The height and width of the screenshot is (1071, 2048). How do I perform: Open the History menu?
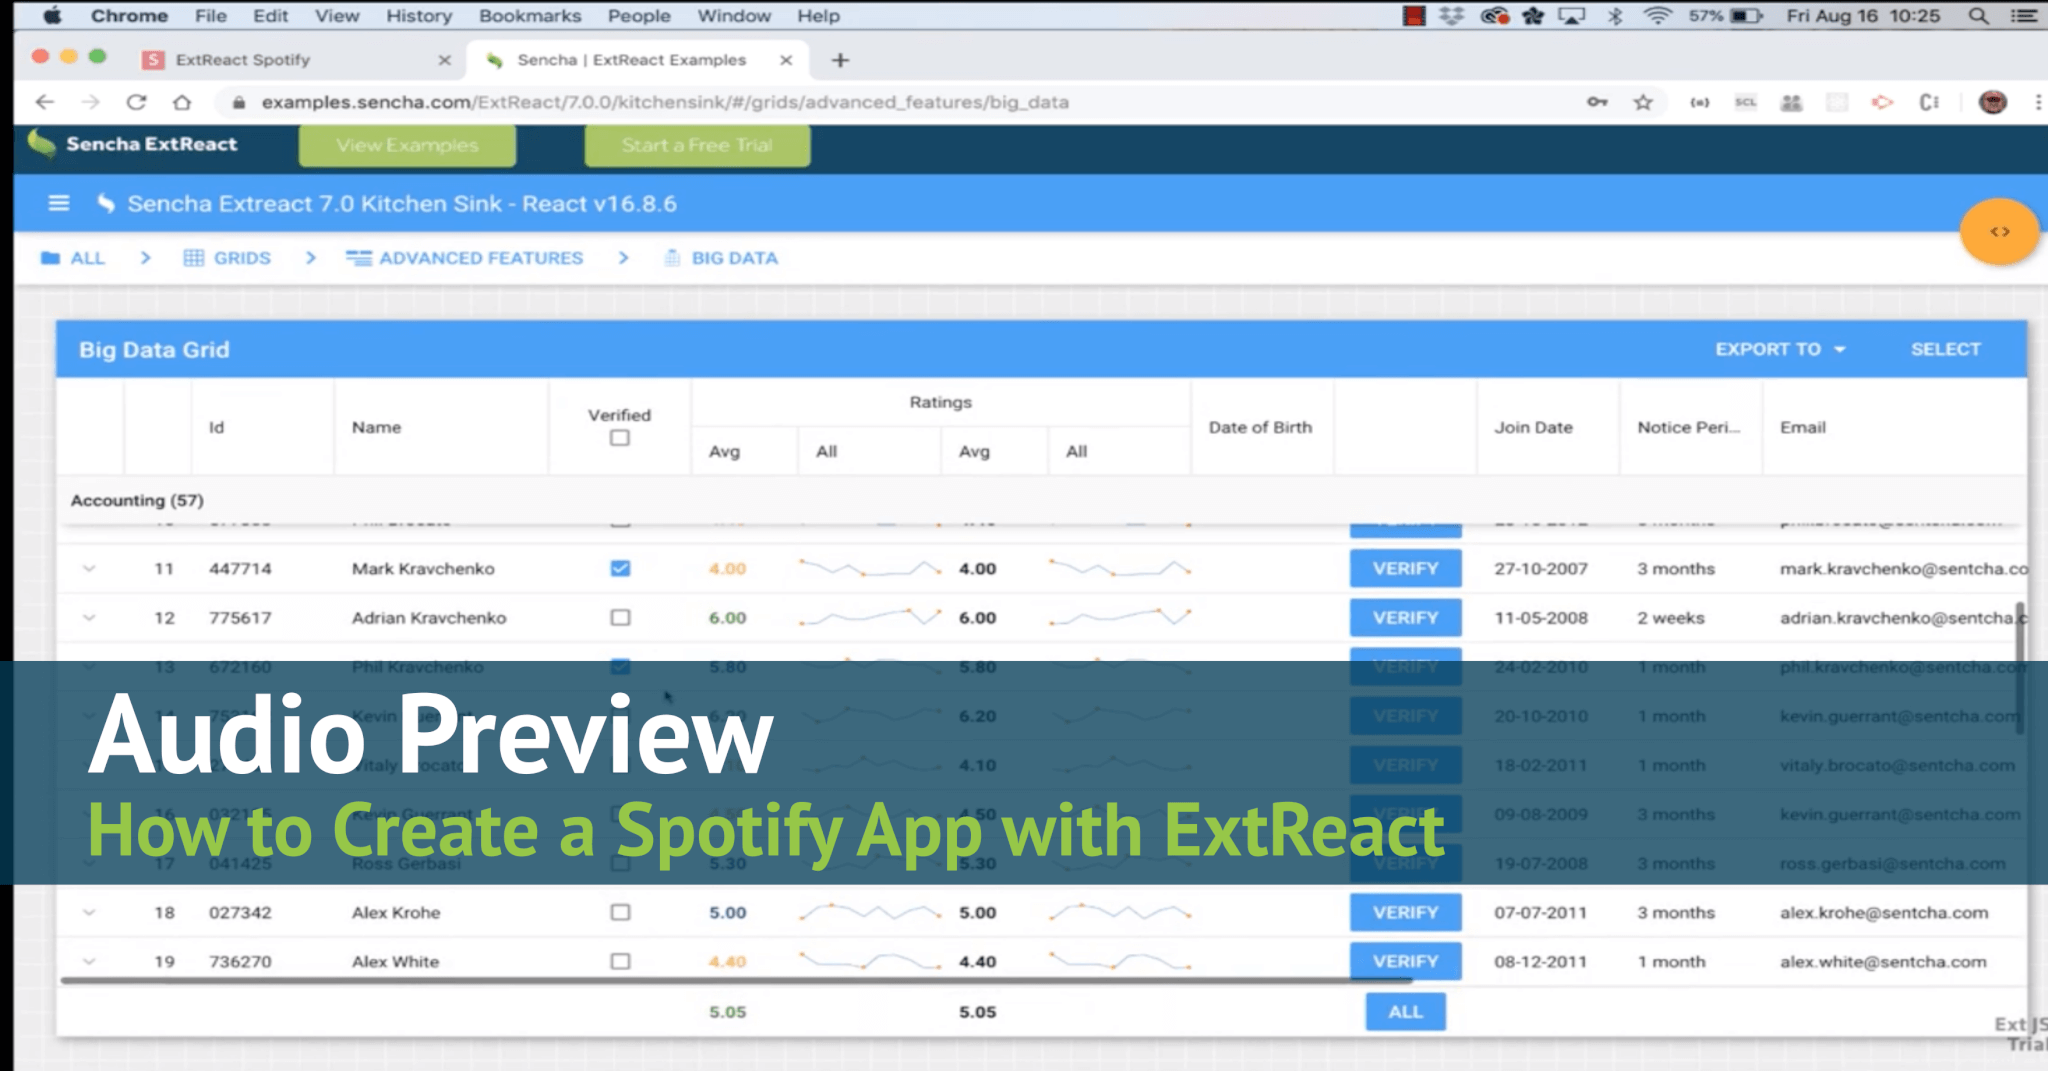pyautogui.click(x=418, y=16)
